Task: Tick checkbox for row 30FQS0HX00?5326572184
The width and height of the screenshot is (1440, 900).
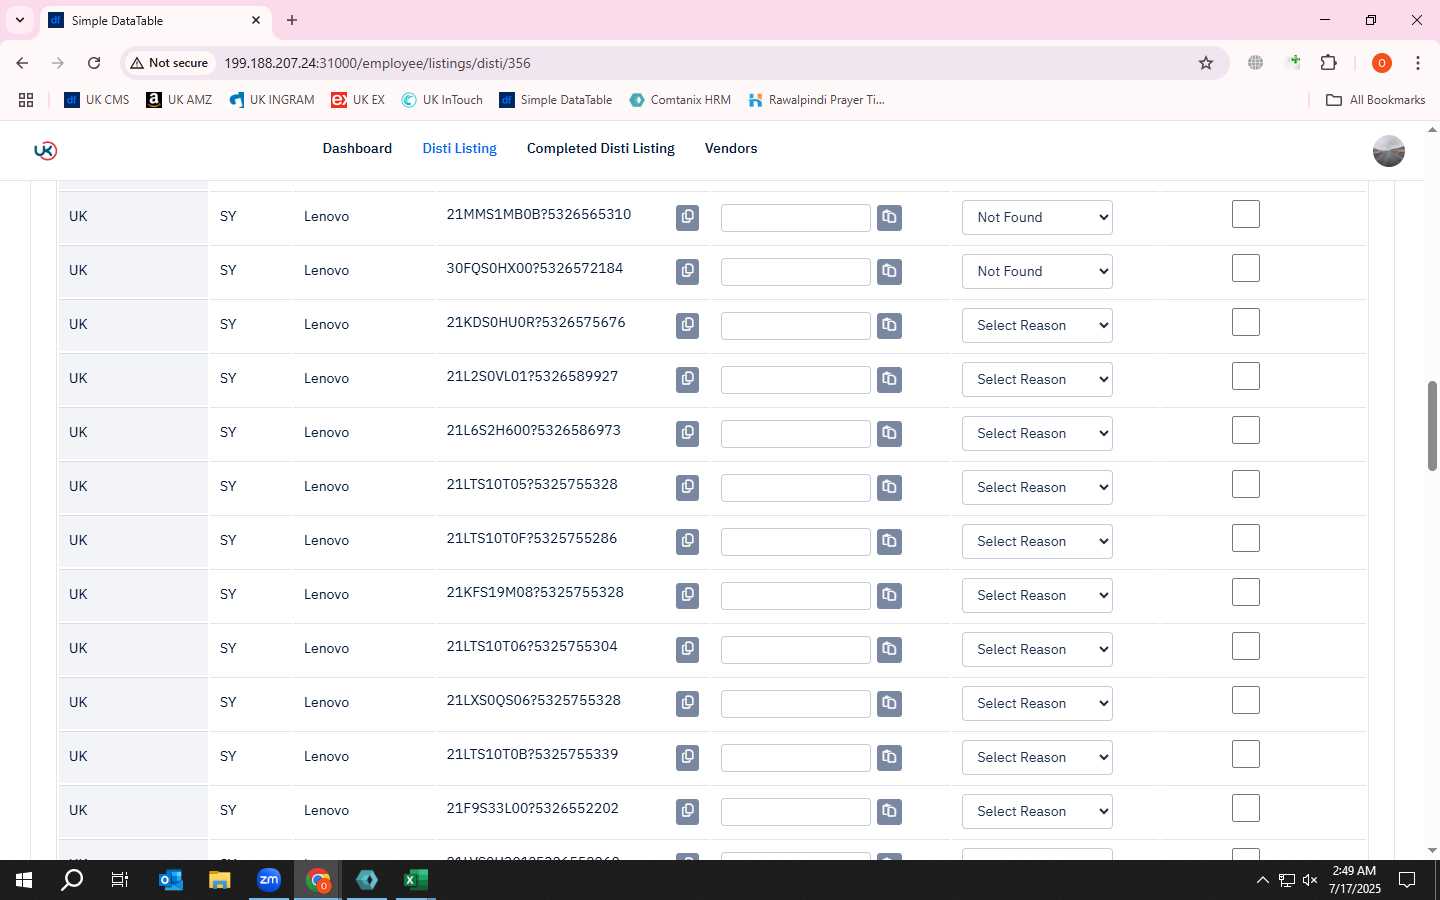Action: pyautogui.click(x=1245, y=268)
